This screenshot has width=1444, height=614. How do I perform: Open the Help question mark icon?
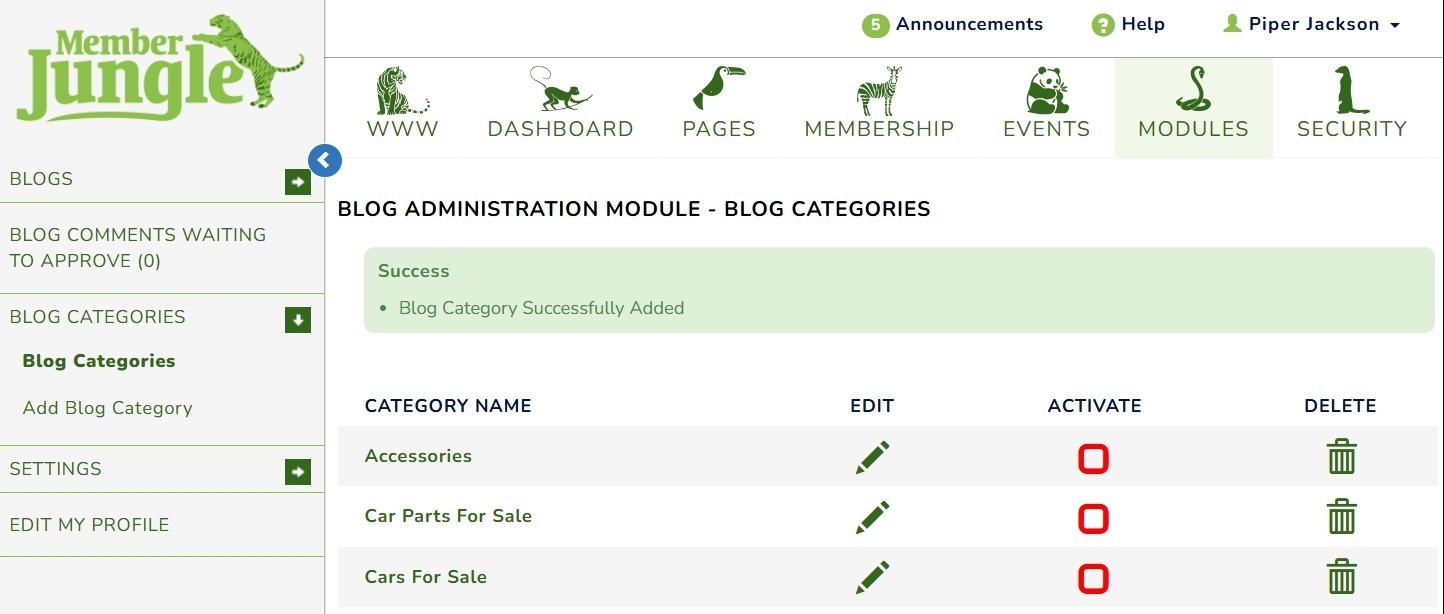(x=1103, y=25)
